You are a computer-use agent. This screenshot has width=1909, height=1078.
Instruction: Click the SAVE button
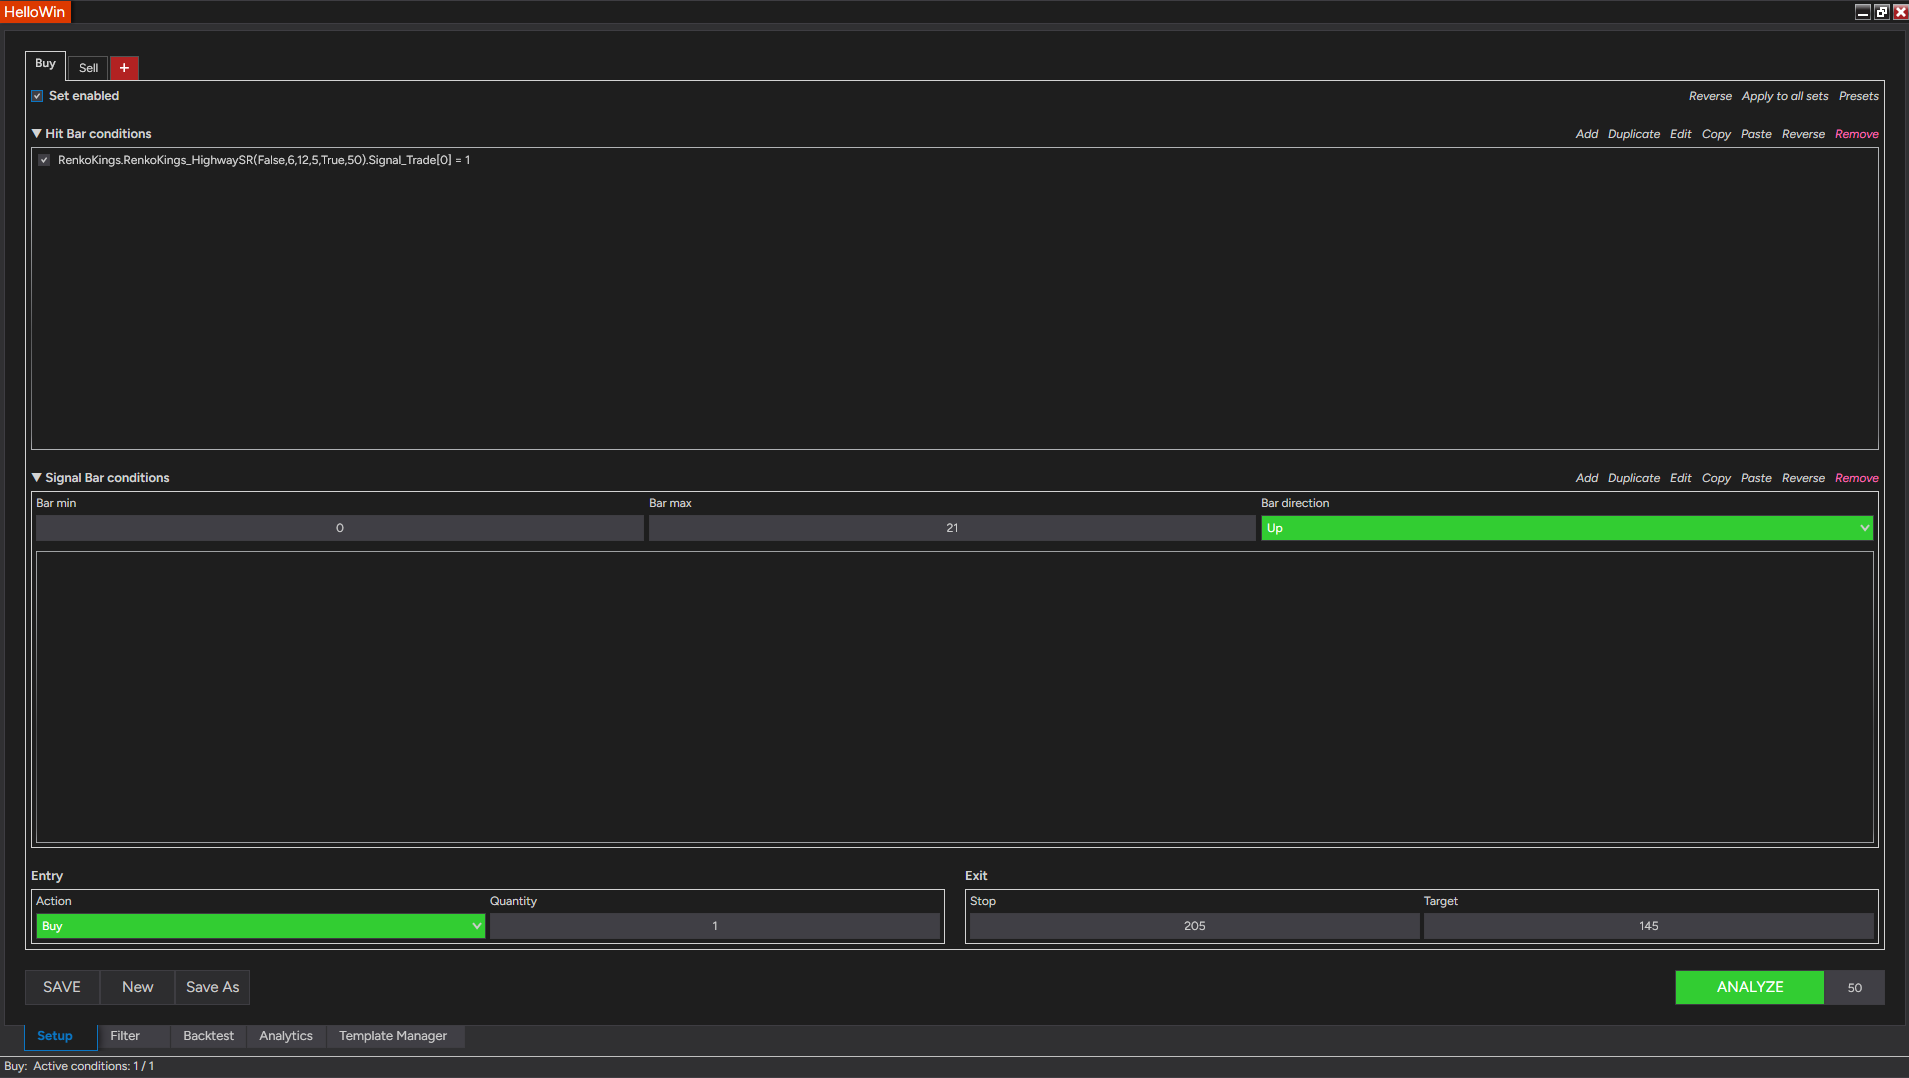point(62,987)
